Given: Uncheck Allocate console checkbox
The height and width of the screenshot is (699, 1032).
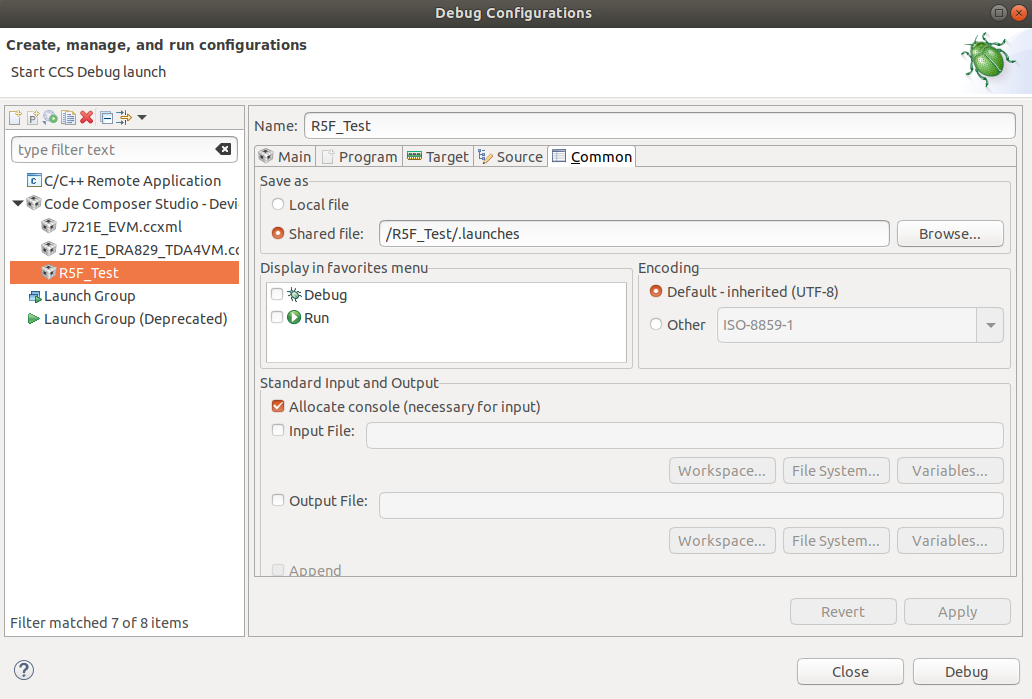Looking at the screenshot, I should 278,407.
